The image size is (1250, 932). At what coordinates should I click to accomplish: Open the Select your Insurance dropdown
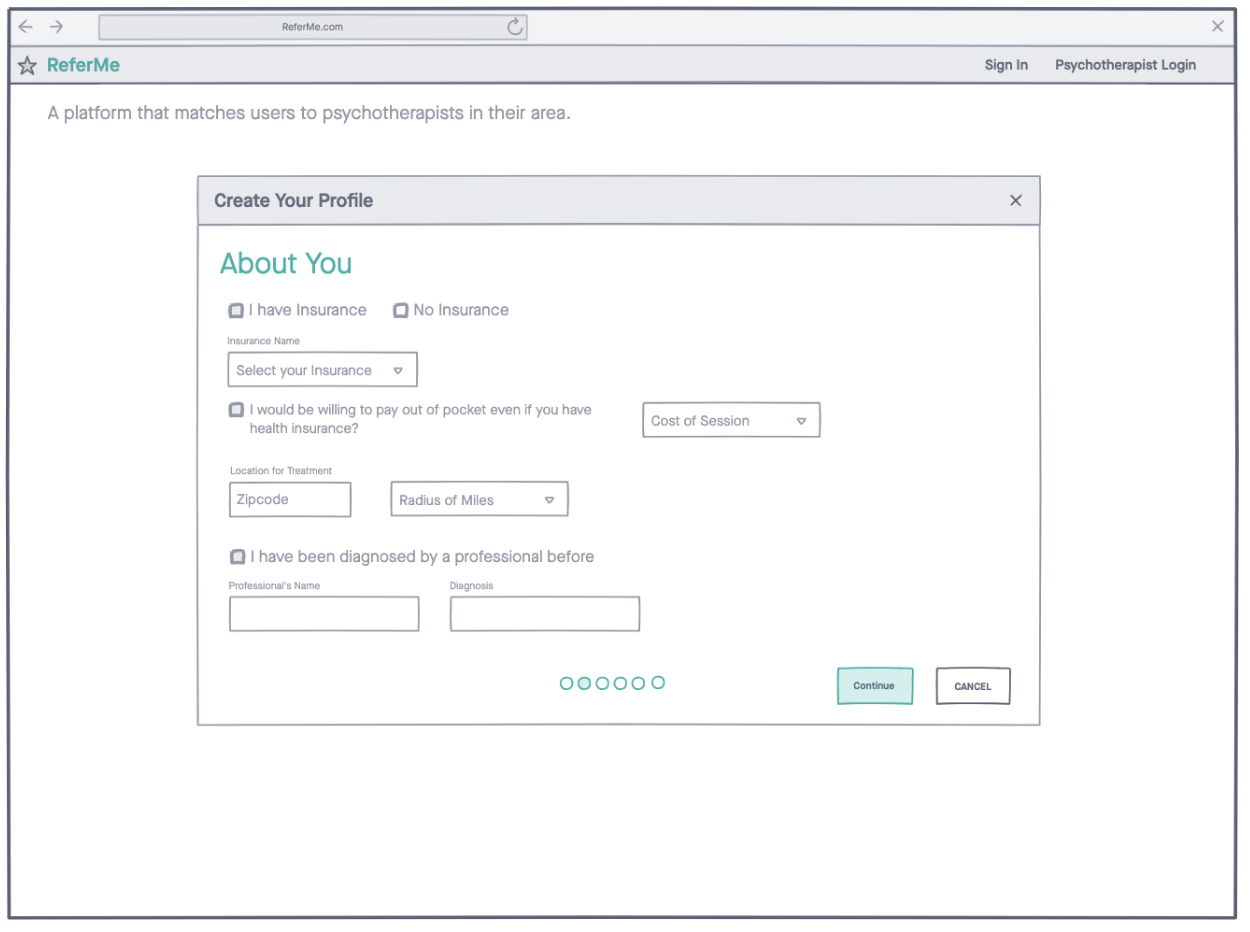pyautogui.click(x=322, y=370)
